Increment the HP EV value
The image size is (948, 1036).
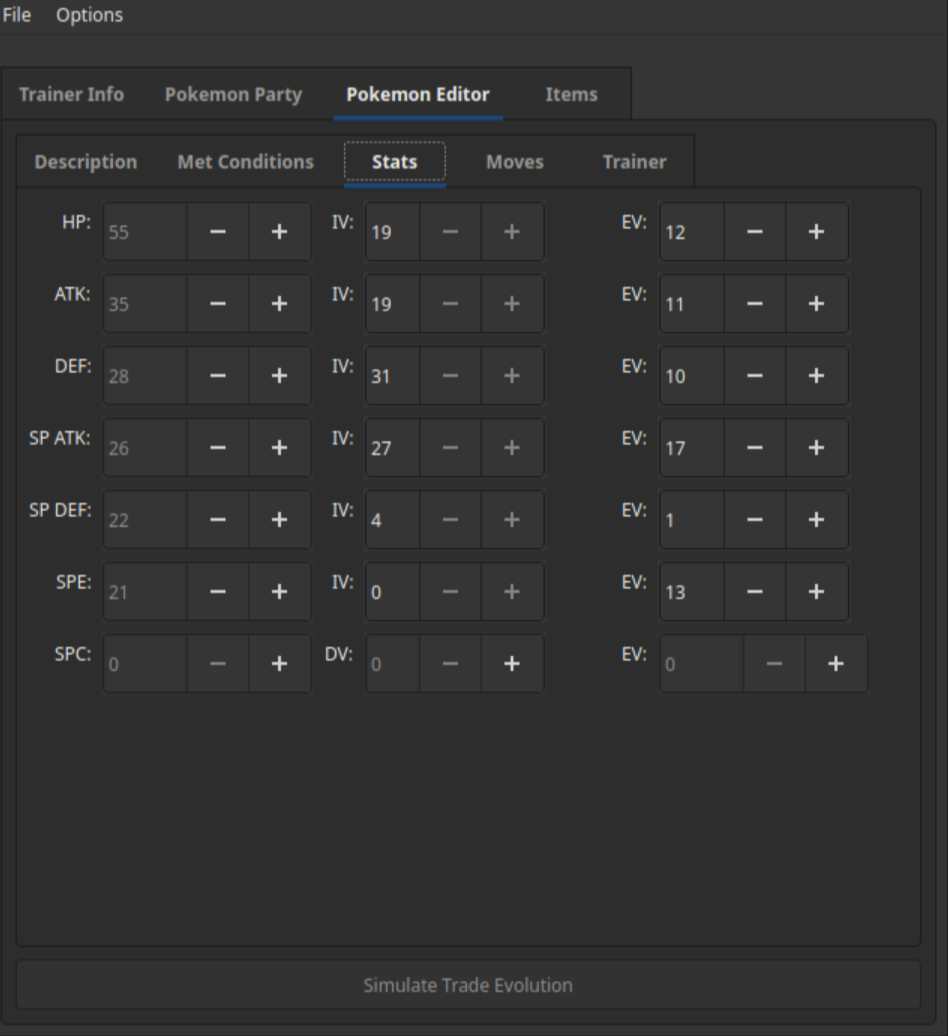[x=816, y=232]
